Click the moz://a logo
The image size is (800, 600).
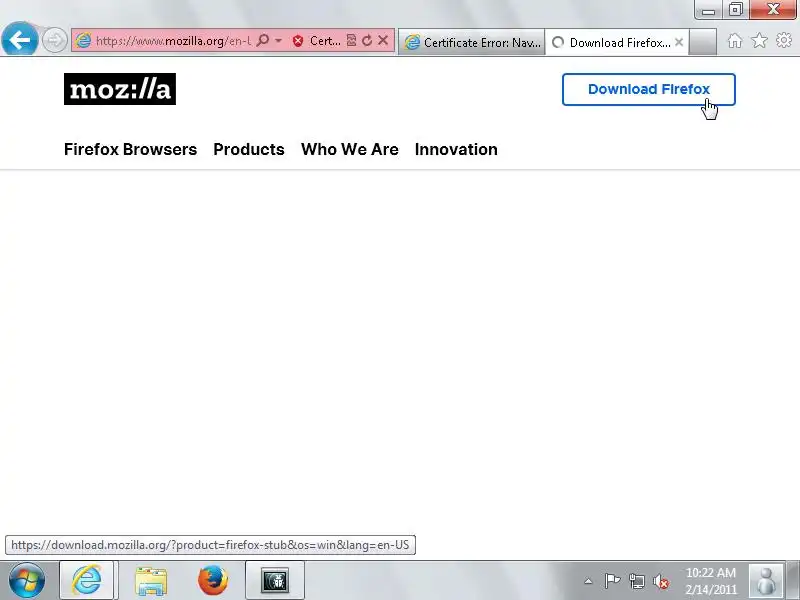pos(120,89)
